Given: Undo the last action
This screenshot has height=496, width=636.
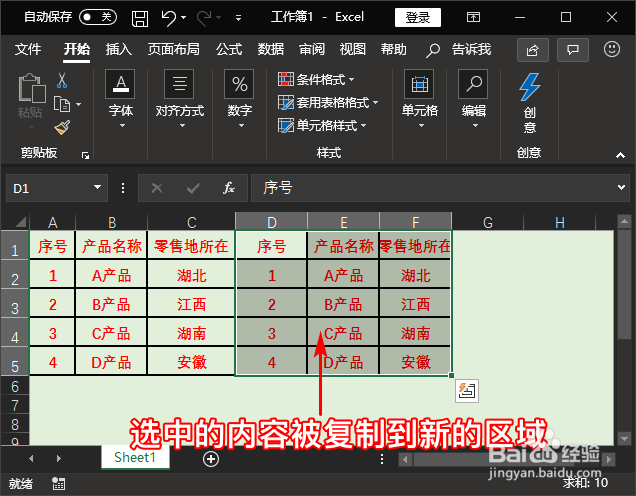Looking at the screenshot, I should (x=168, y=18).
